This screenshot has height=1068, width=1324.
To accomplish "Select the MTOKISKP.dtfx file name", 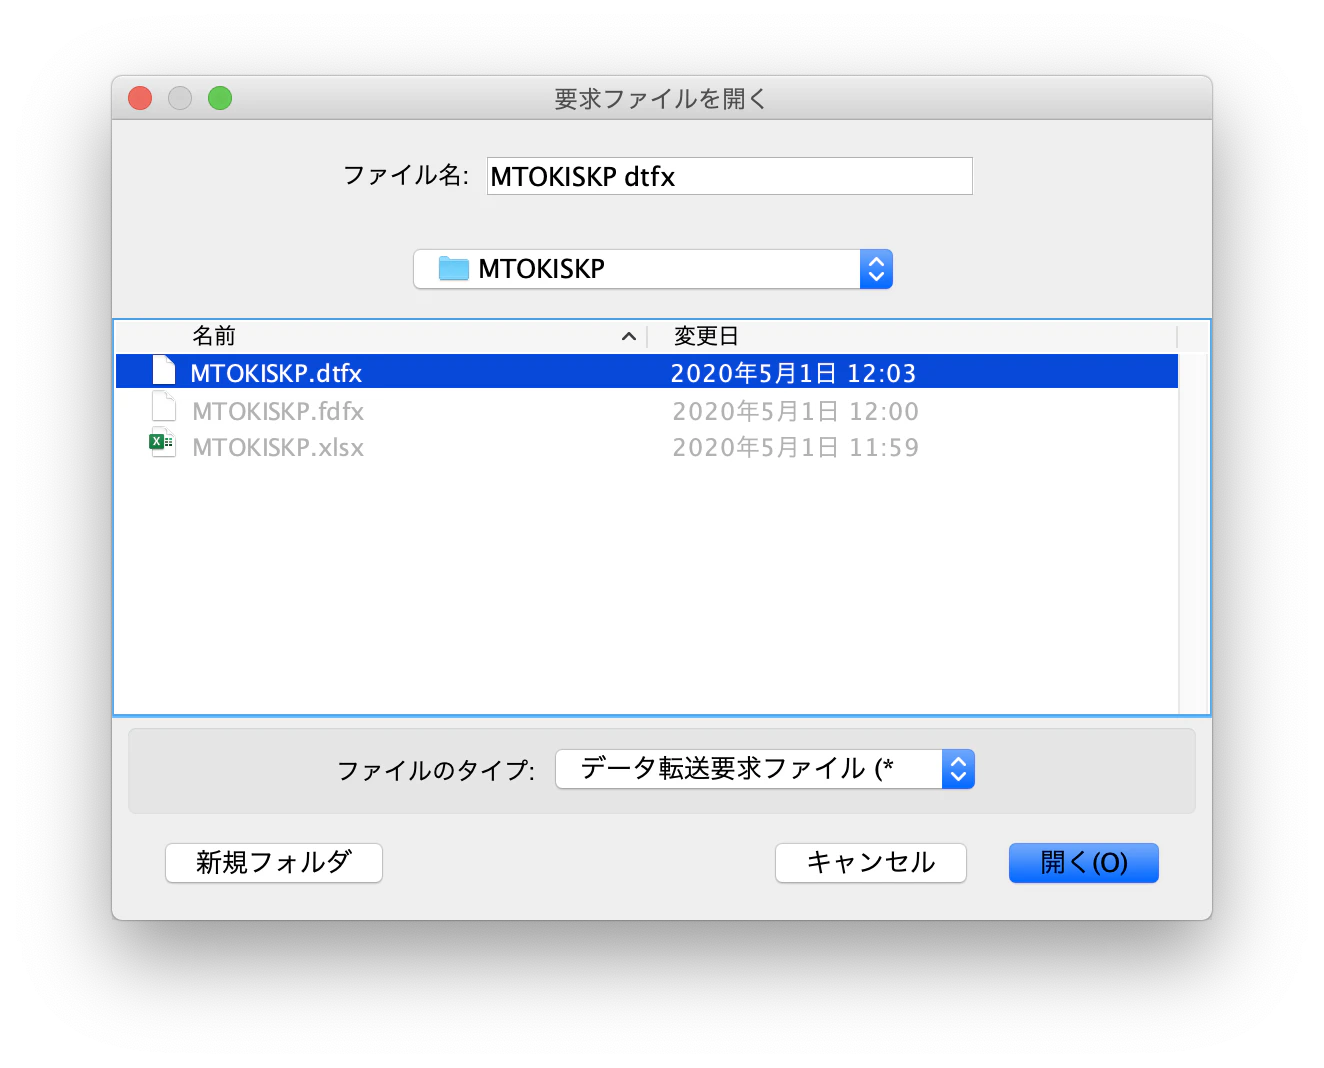I will [276, 373].
